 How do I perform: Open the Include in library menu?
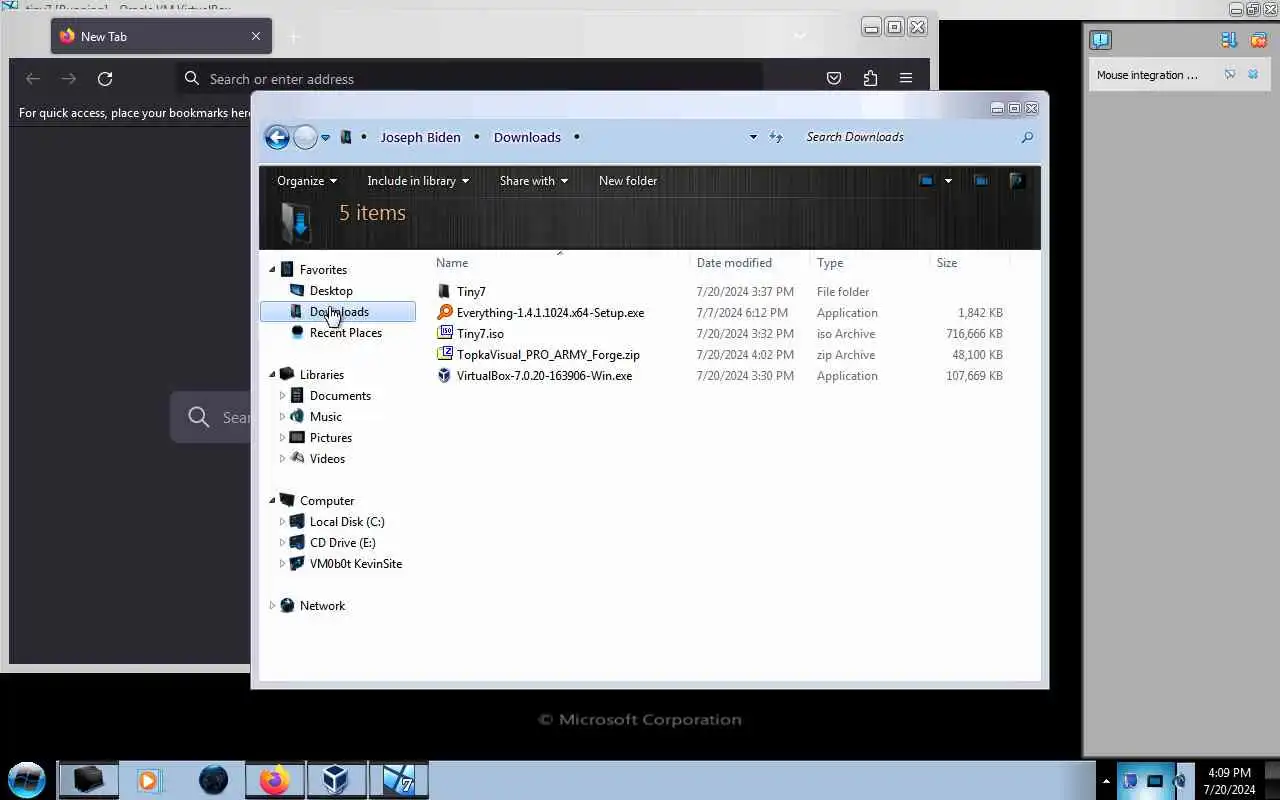(x=418, y=181)
